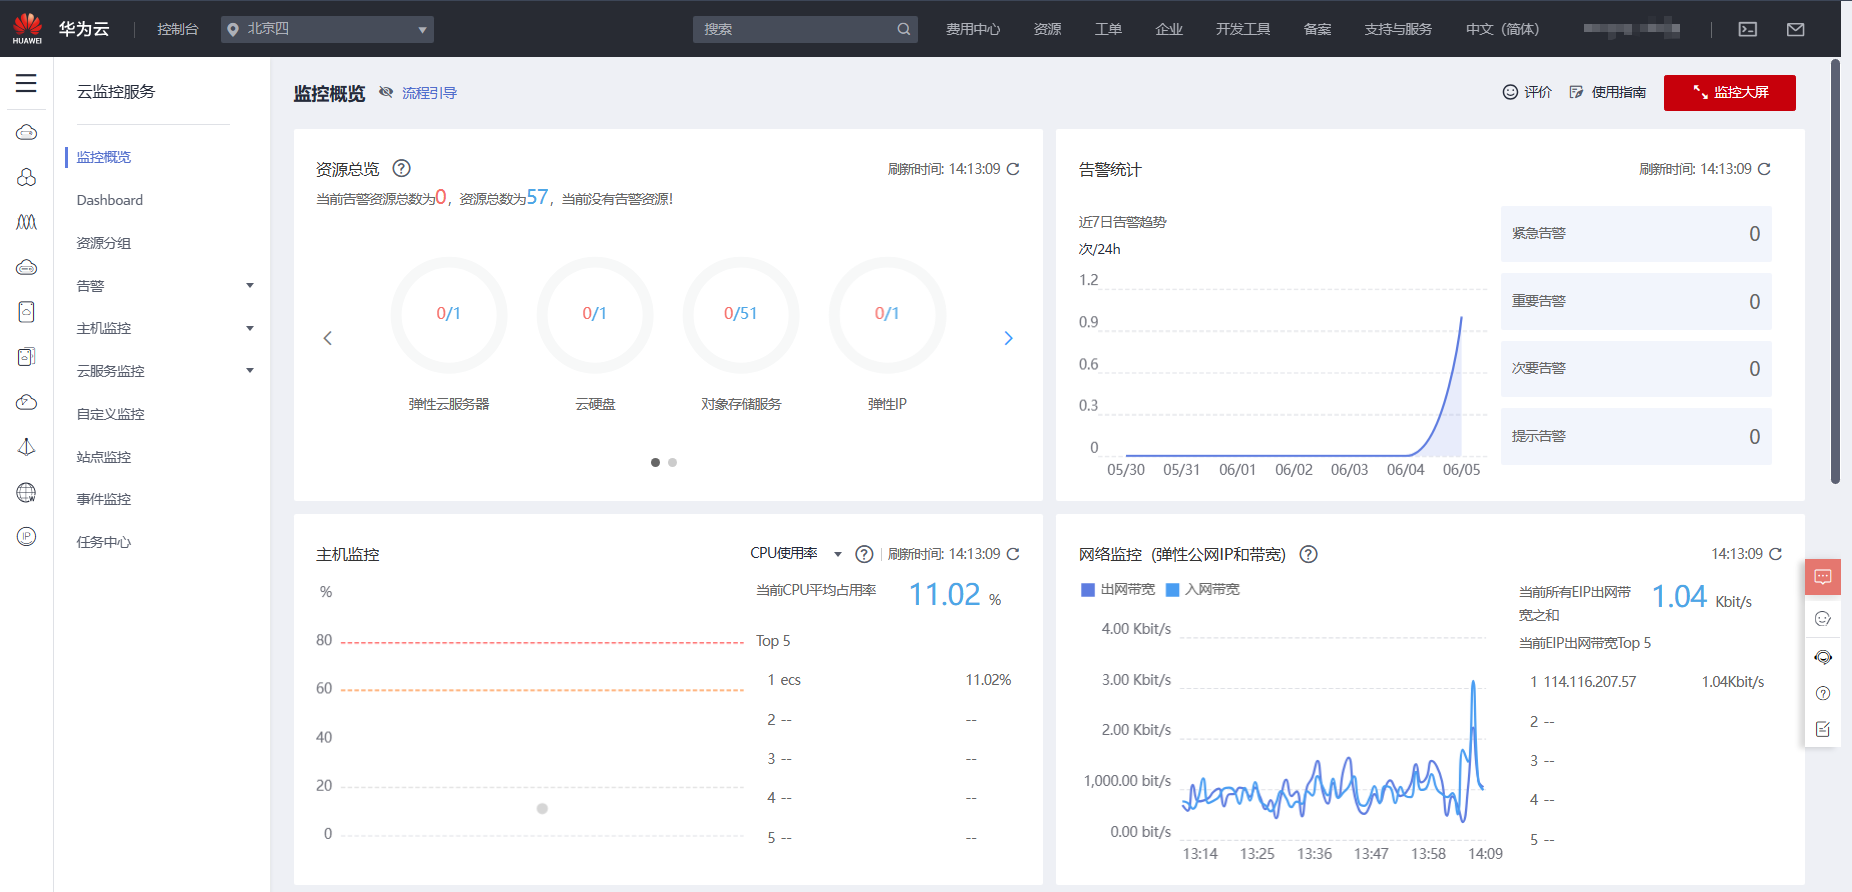This screenshot has width=1852, height=892.
Task: Select 监控概览 in sidebar
Action: tap(104, 157)
